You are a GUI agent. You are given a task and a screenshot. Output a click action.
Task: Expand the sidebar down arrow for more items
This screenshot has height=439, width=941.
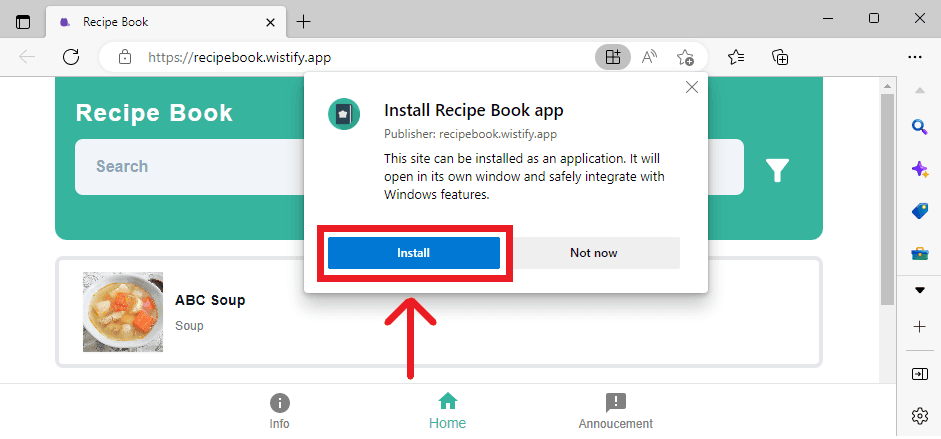click(919, 290)
